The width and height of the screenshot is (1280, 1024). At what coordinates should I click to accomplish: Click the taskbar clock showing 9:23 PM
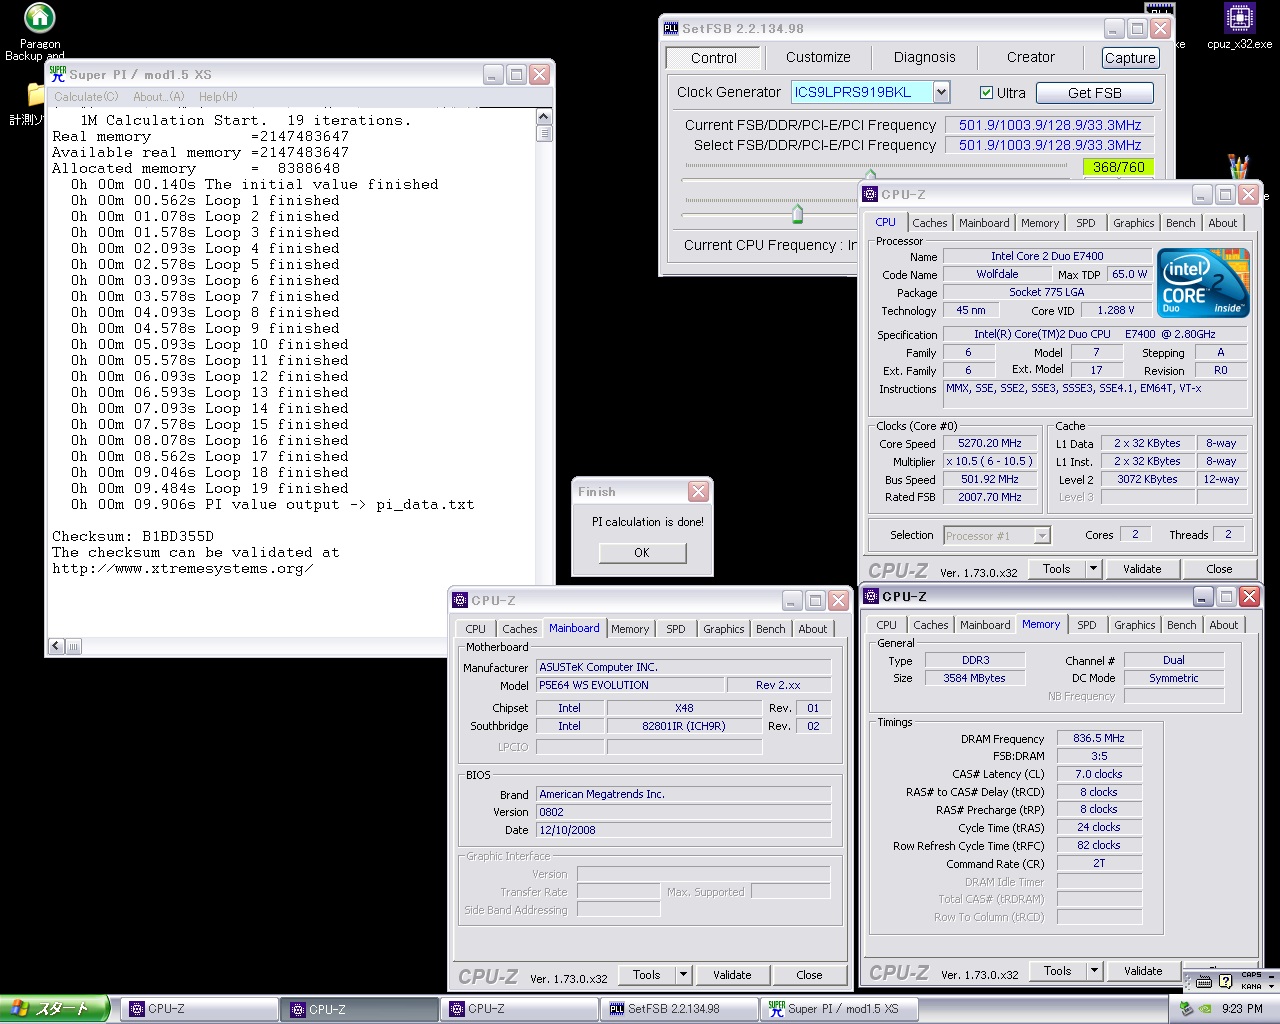[x=1242, y=1008]
